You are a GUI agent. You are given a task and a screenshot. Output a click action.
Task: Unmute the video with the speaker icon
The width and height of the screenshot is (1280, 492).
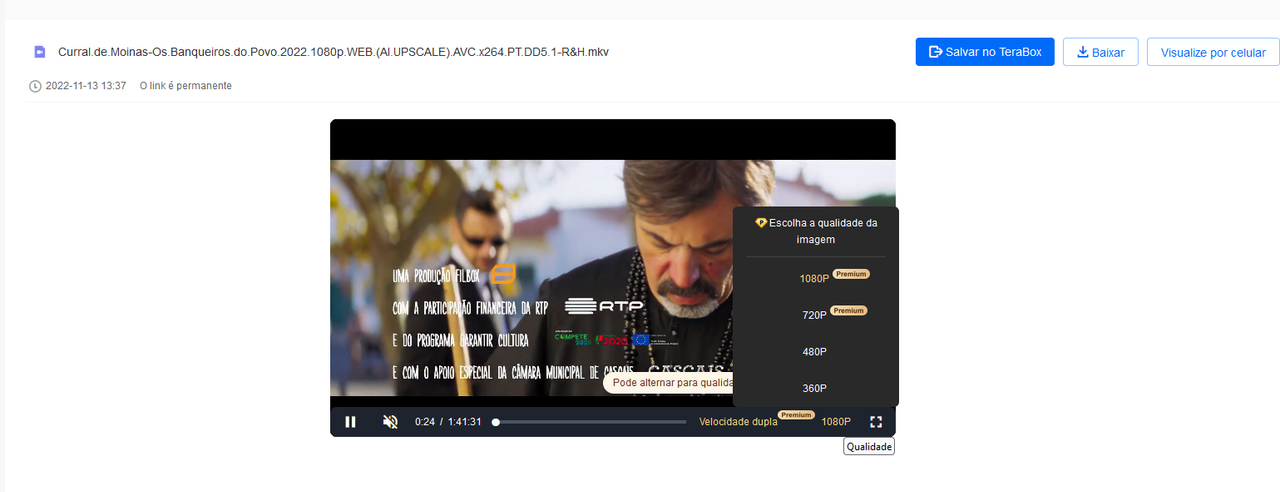click(x=391, y=422)
